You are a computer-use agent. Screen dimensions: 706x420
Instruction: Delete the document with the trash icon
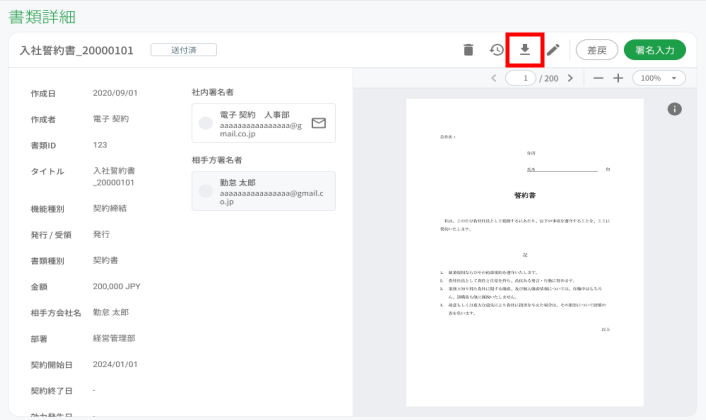click(468, 50)
